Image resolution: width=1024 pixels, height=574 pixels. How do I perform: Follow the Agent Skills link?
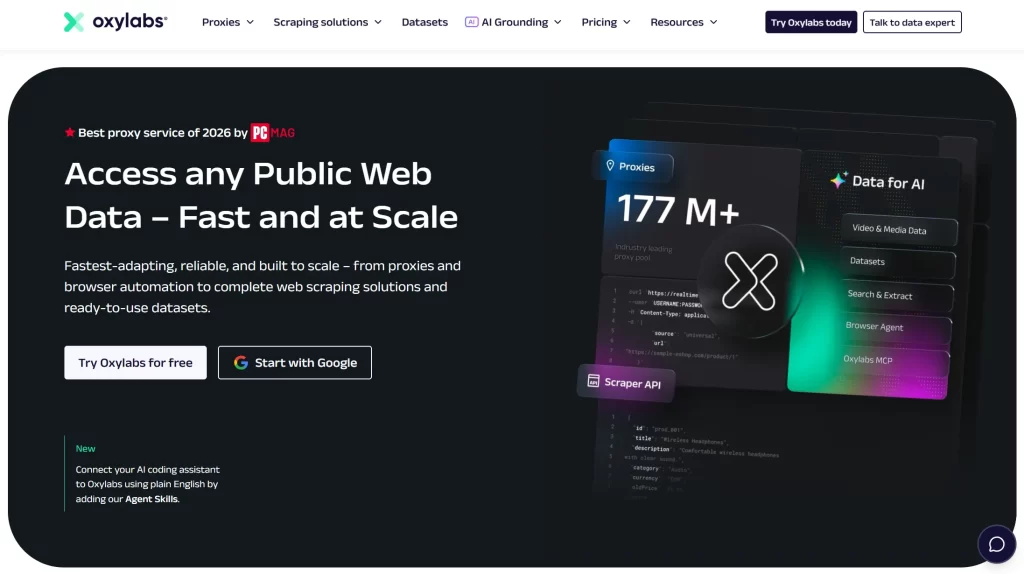coord(152,499)
